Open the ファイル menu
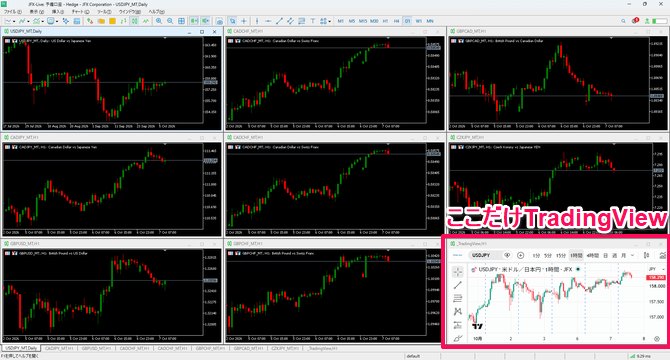 pyautogui.click(x=13, y=12)
